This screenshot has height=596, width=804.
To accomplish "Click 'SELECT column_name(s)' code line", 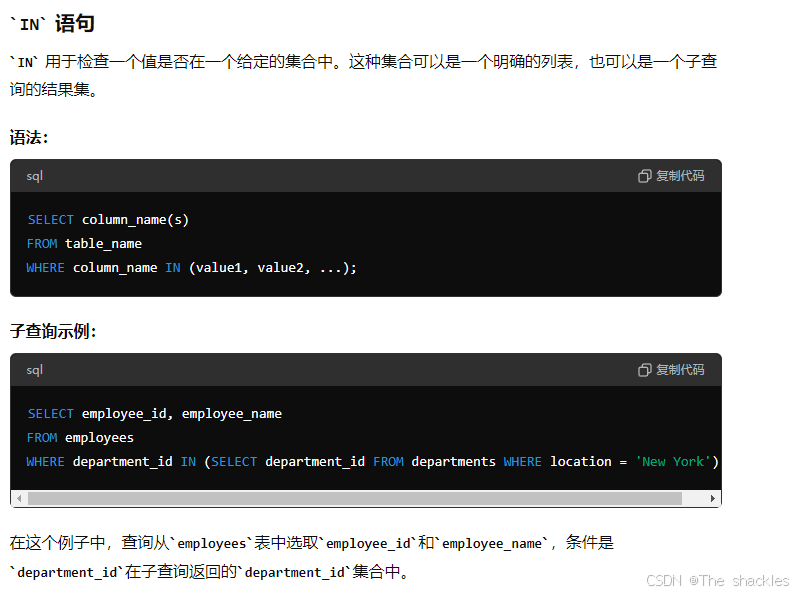I will [x=108, y=220].
